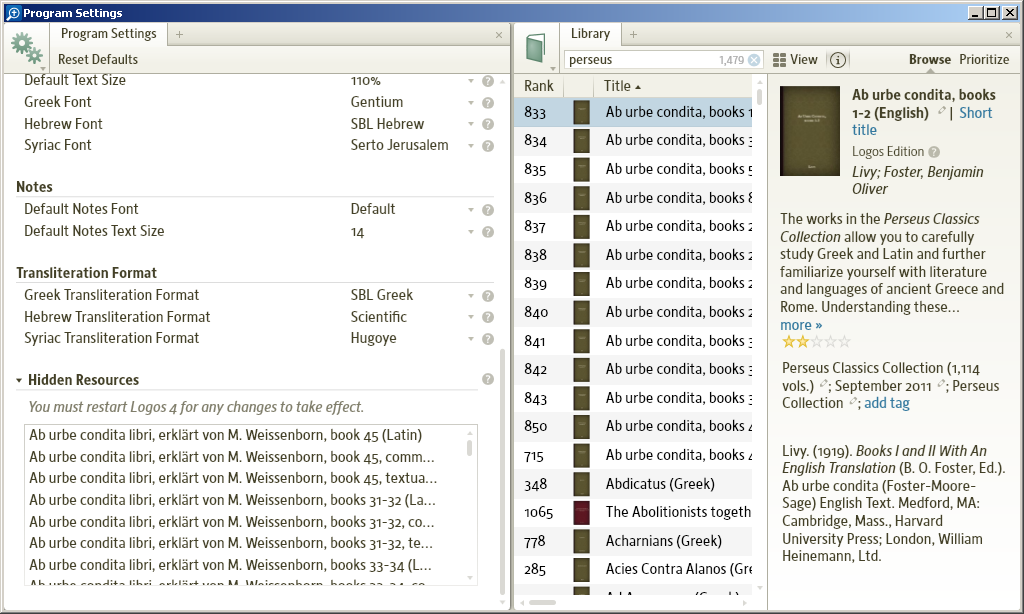
Task: Select Weissenborn books 33-34 (L... hidden resource
Action: point(230,565)
